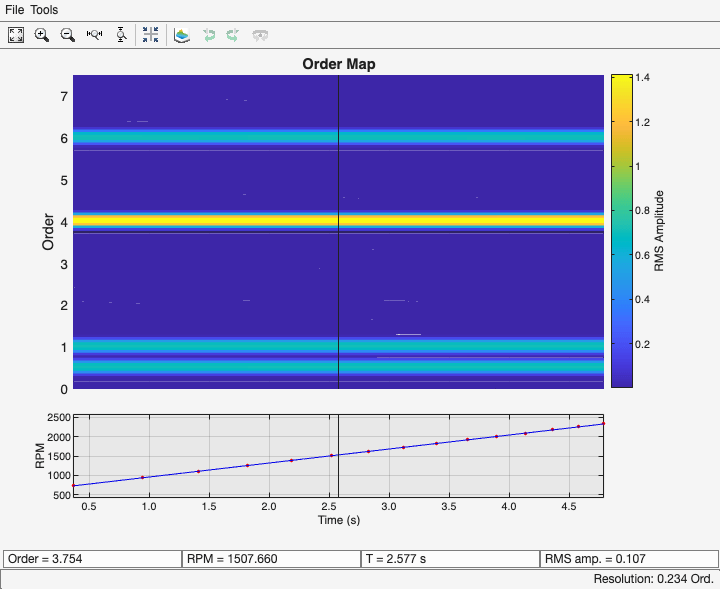Click the rotate clockwise icon
The image size is (720, 589).
[233, 35]
